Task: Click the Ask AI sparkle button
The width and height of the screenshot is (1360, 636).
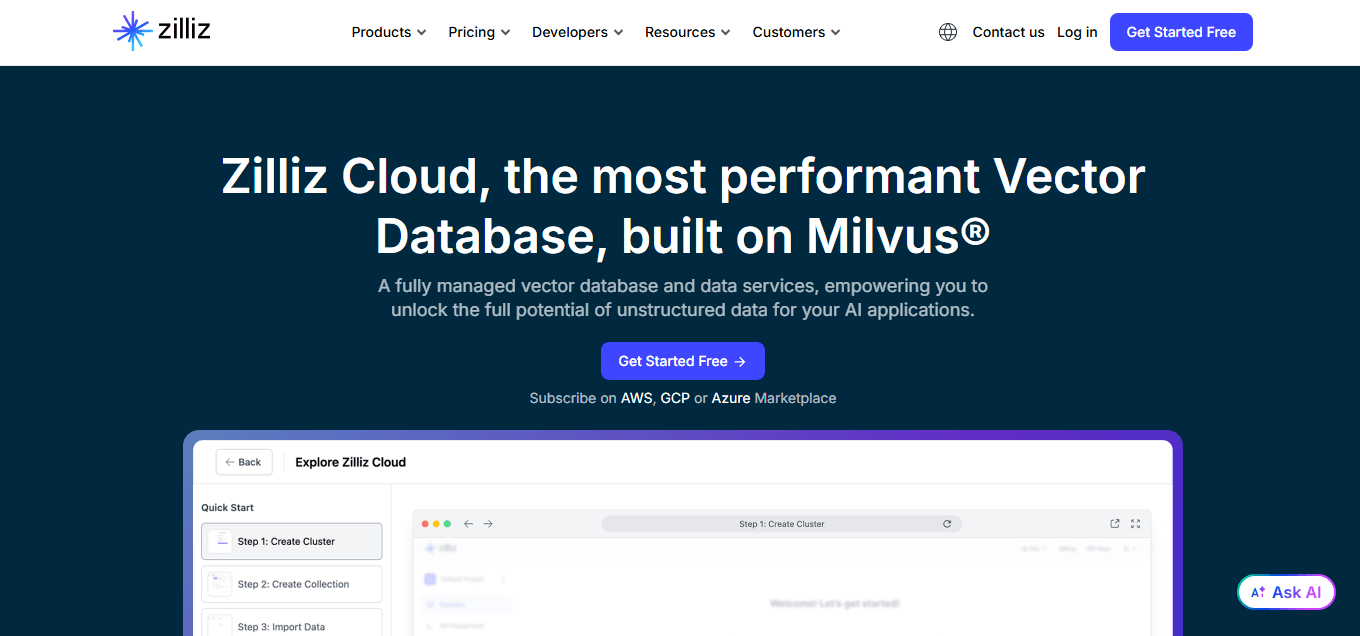Action: (1286, 592)
